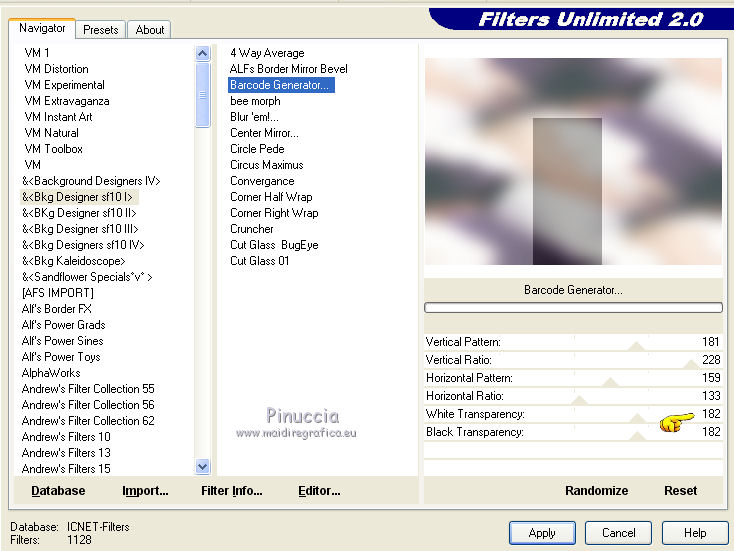Screen dimensions: 734x551
Task: Select VM Distortion category
Action: click(x=57, y=69)
